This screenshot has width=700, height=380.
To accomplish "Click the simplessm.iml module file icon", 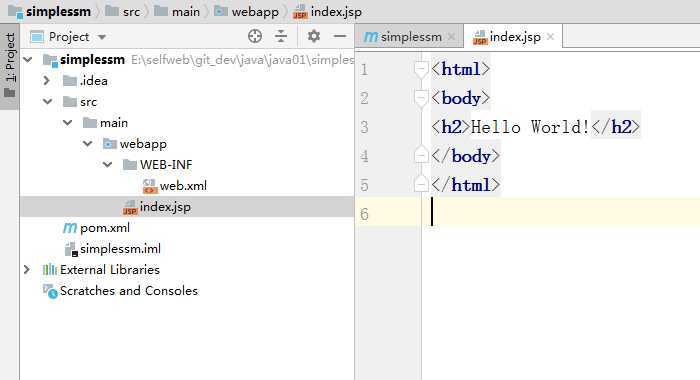I will 71,249.
